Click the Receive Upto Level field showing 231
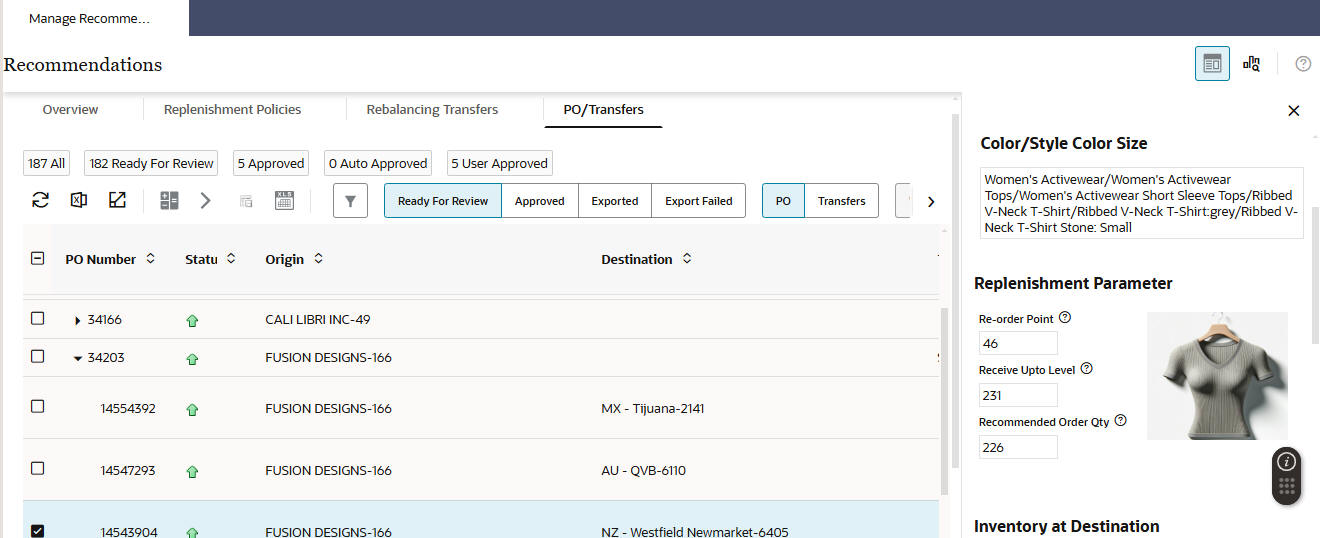The width and height of the screenshot is (1320, 538). coord(1018,395)
